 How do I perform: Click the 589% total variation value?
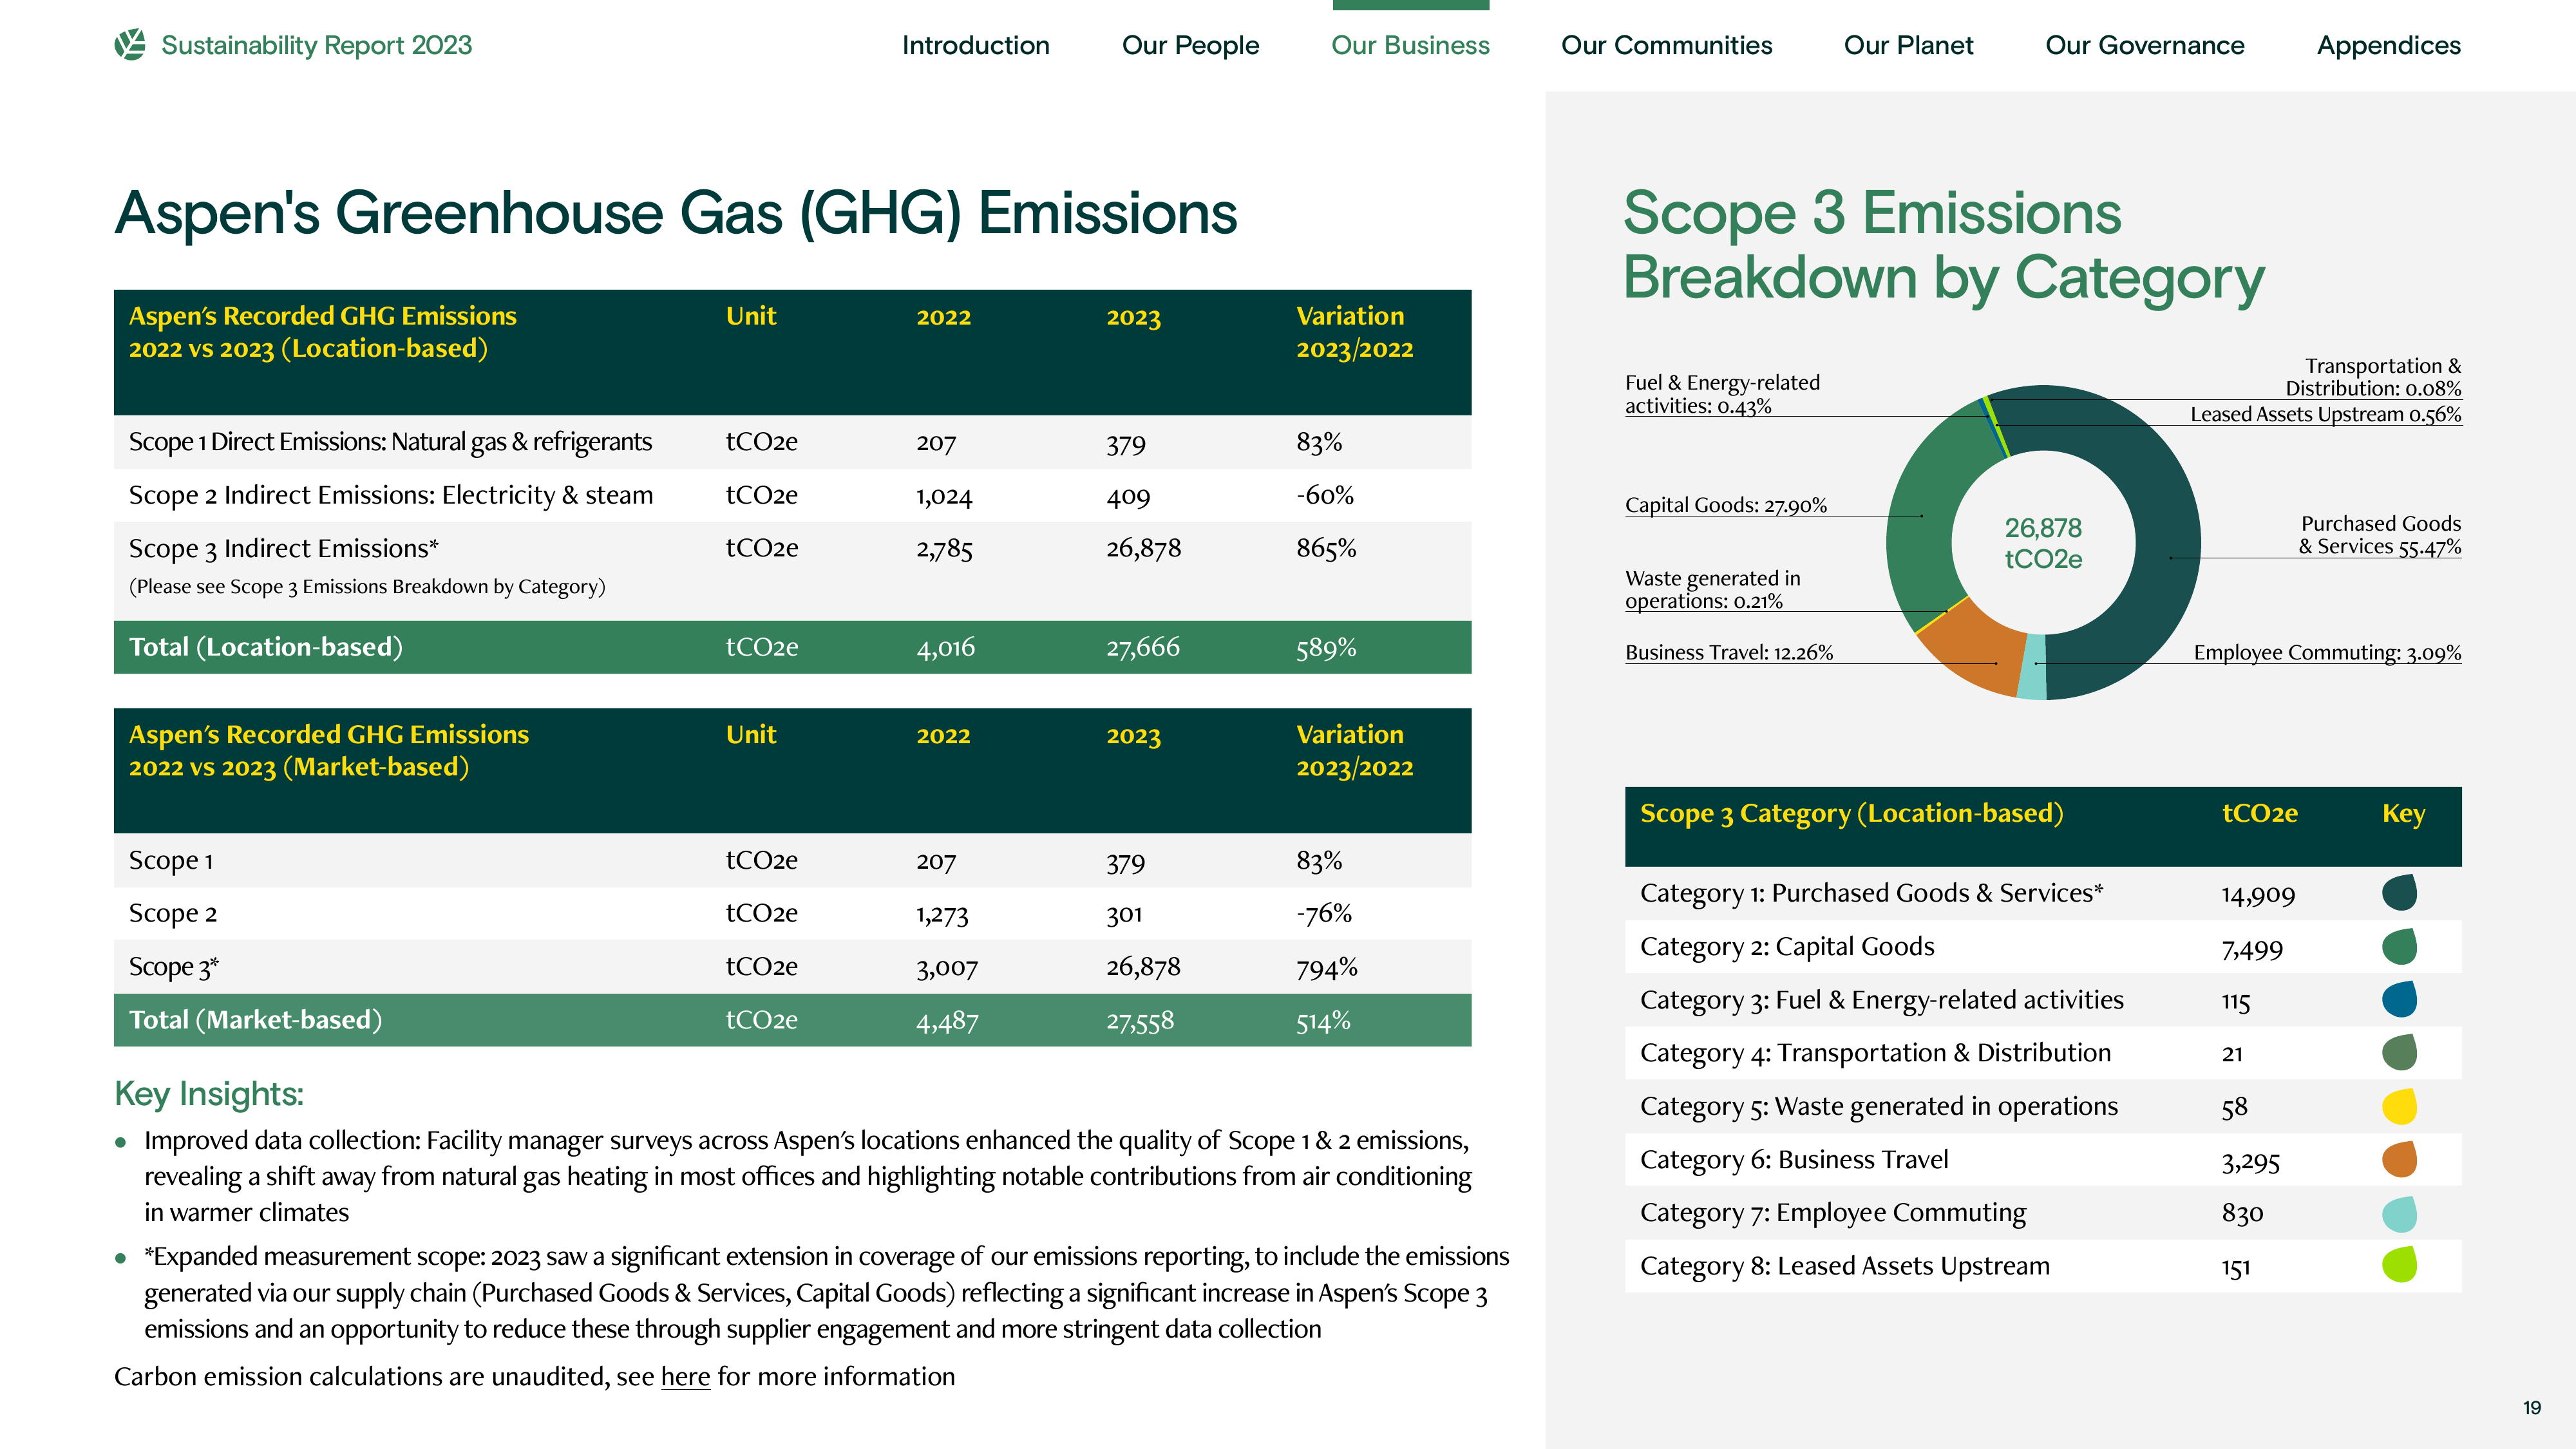(x=1326, y=648)
